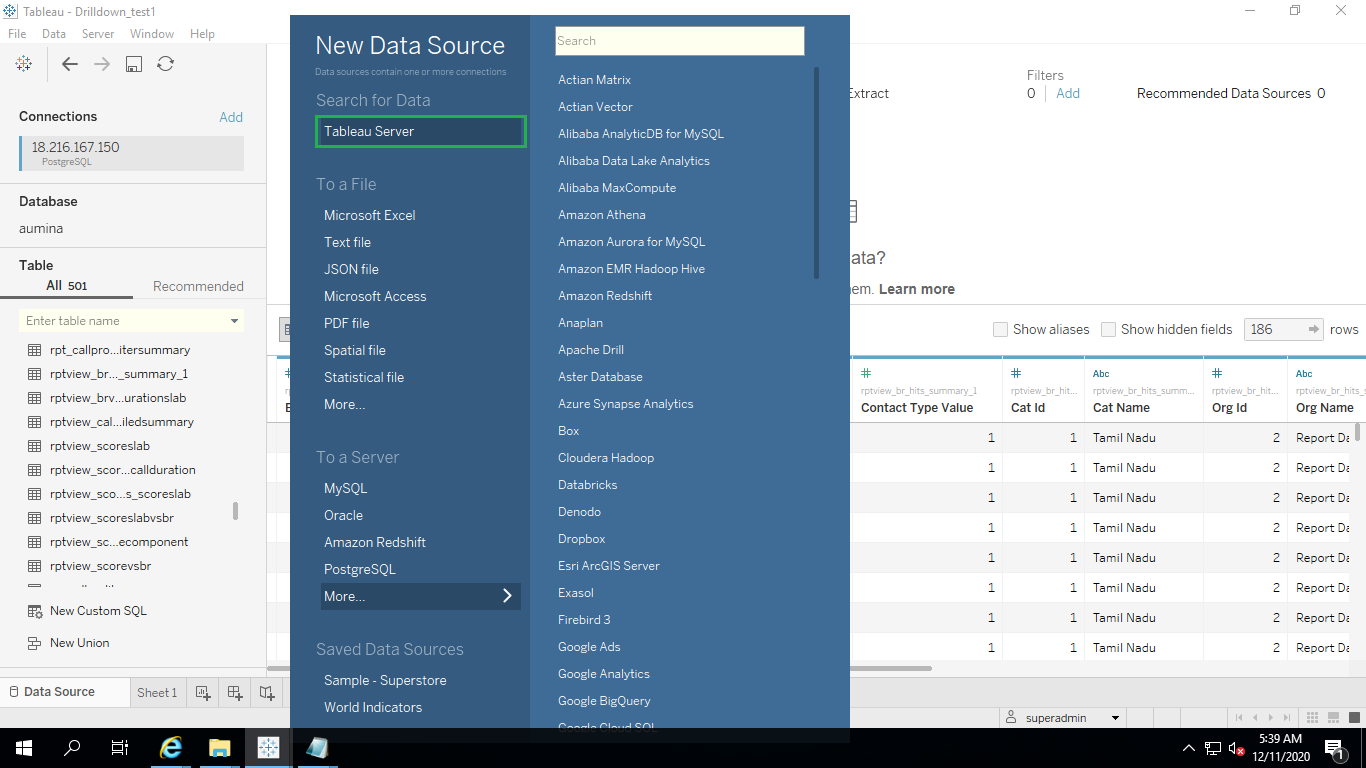Click the Tableau start page logo icon
The image size is (1366, 768).
click(x=24, y=64)
